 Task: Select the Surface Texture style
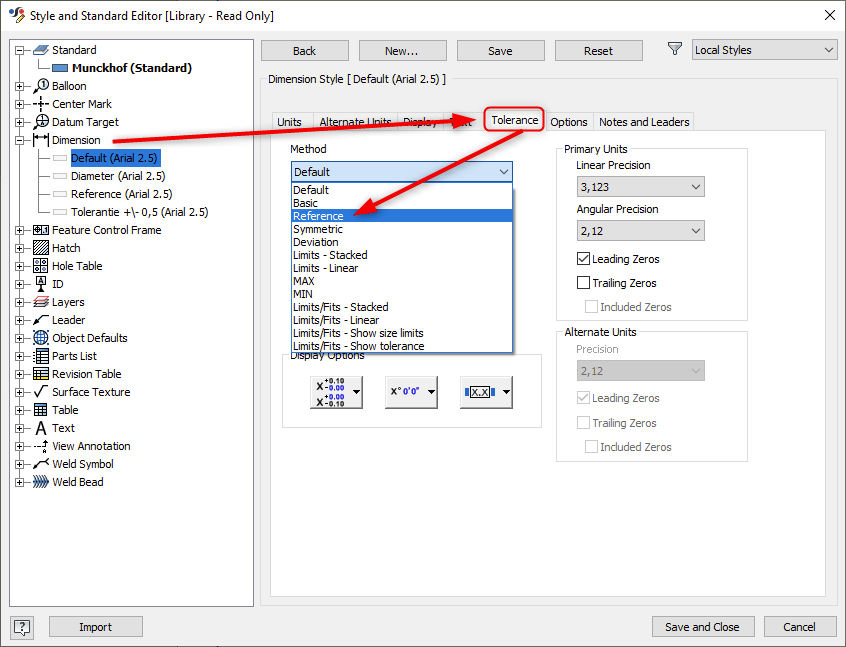(x=88, y=392)
